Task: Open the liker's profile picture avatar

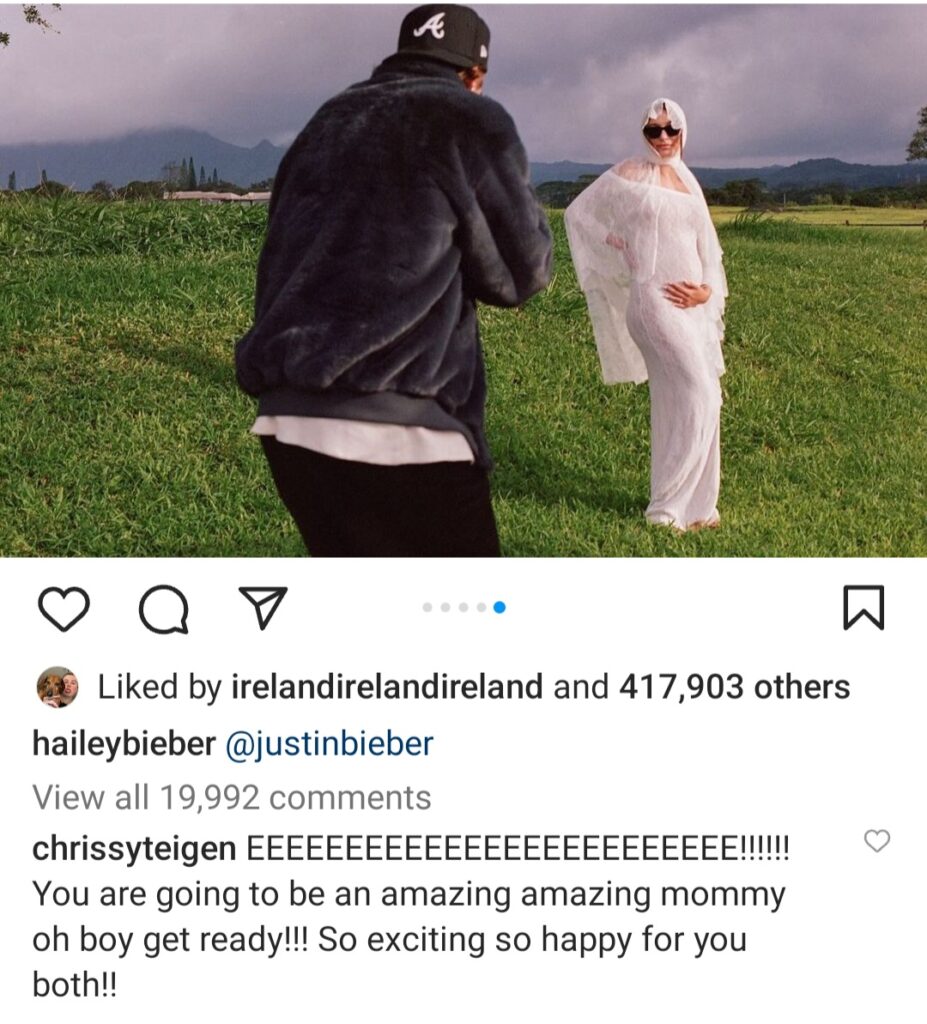Action: (x=57, y=687)
